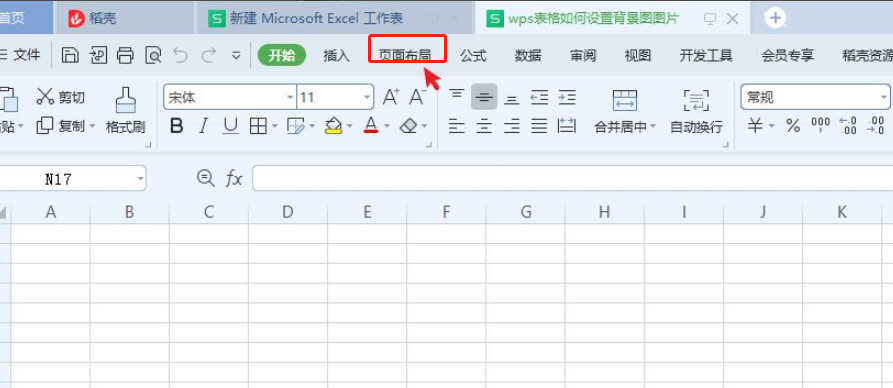Click the increase indent icon

(x=567, y=97)
